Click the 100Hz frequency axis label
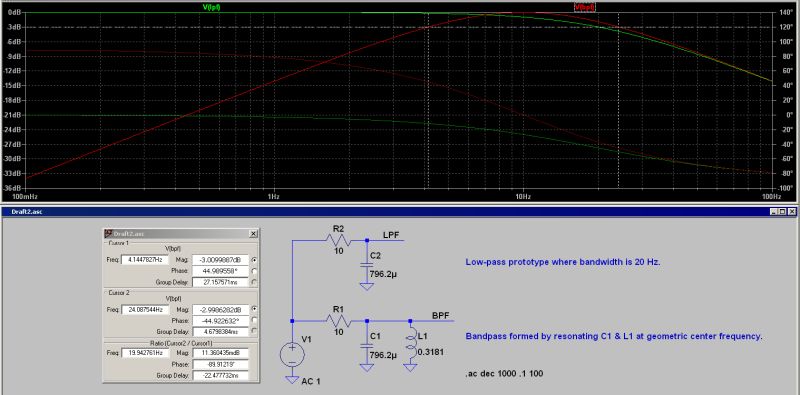The width and height of the screenshot is (800, 395). [771, 196]
